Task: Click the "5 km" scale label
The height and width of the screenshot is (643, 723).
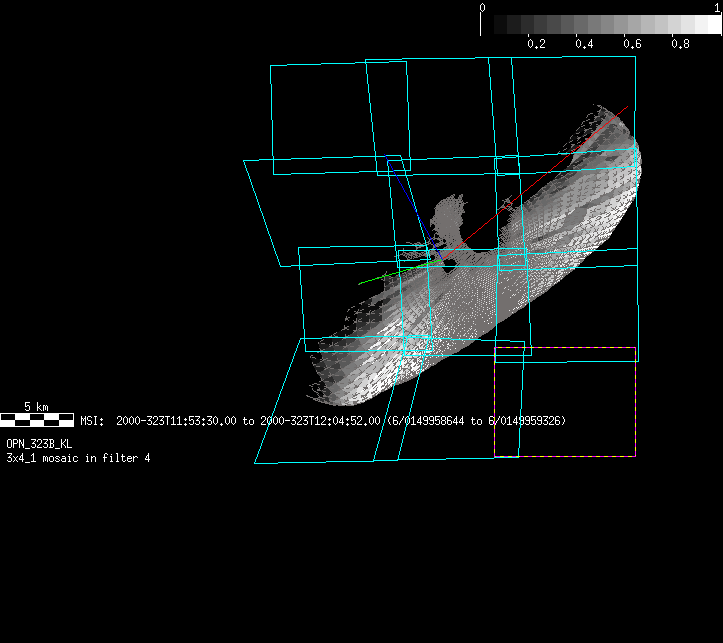Action: tap(36, 407)
